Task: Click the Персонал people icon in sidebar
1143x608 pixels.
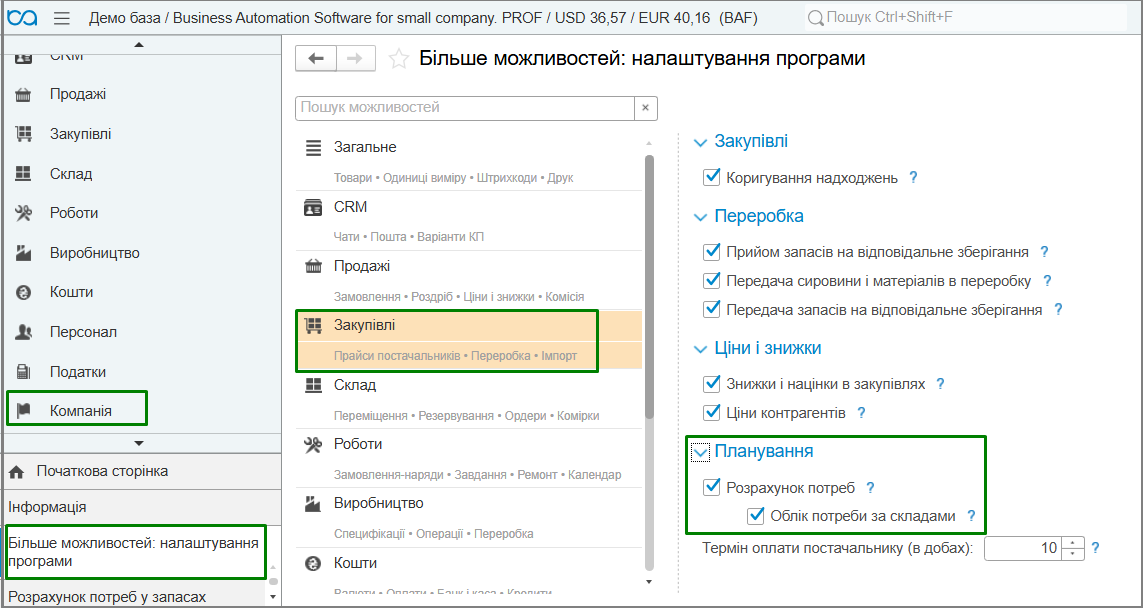Action: (x=23, y=332)
